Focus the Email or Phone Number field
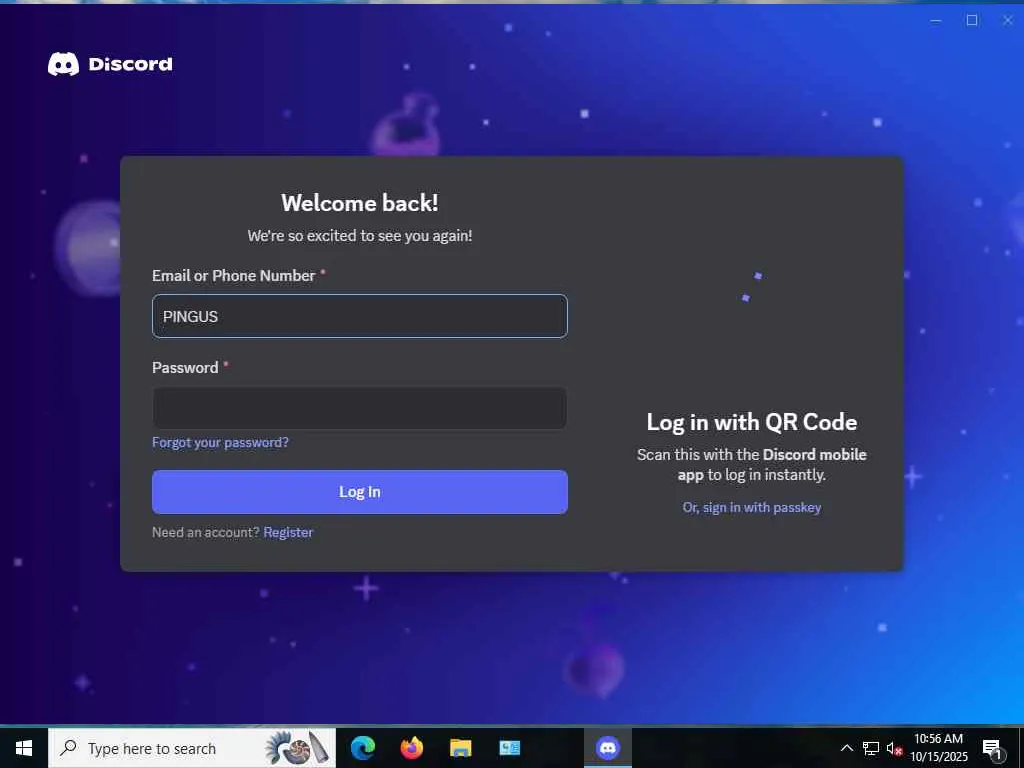 (360, 316)
